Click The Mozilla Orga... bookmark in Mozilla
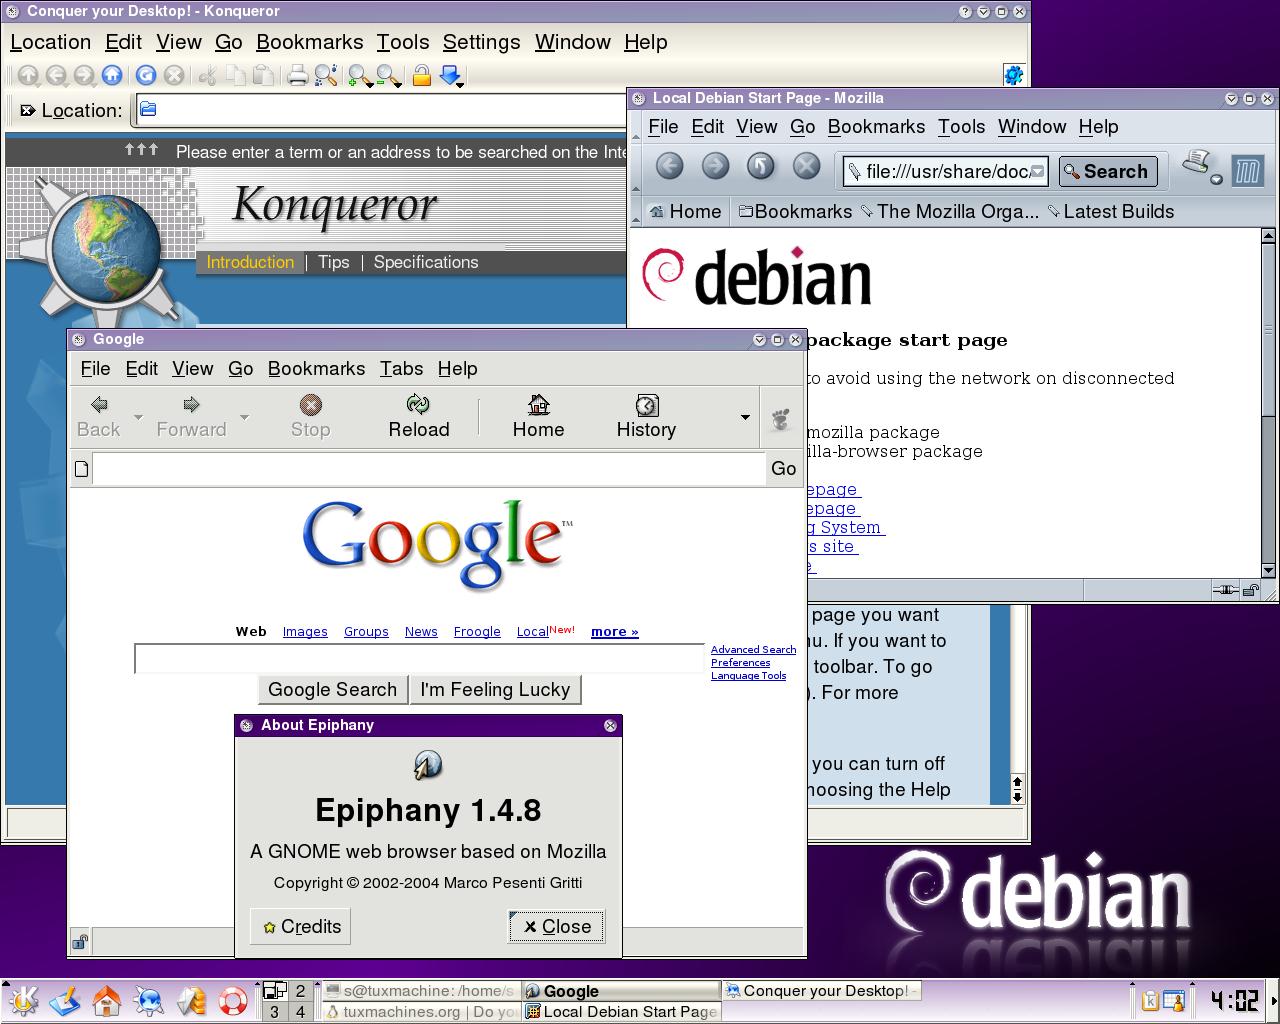Screen dimensions: 1280x1024 [949, 211]
